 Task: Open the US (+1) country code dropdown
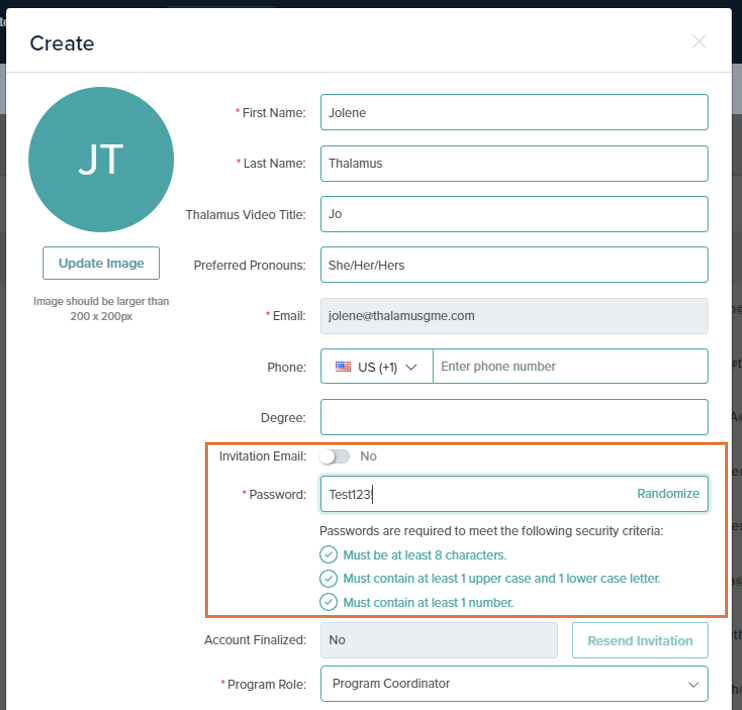pos(377,366)
